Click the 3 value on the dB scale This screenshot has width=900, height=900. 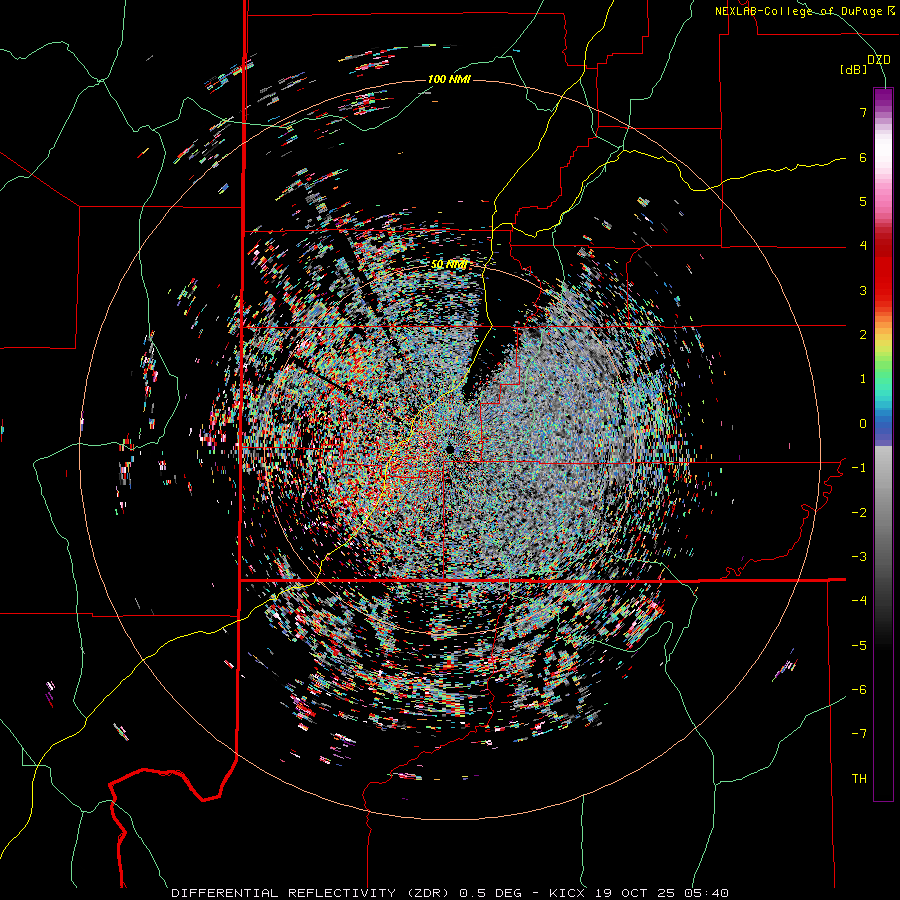click(863, 290)
